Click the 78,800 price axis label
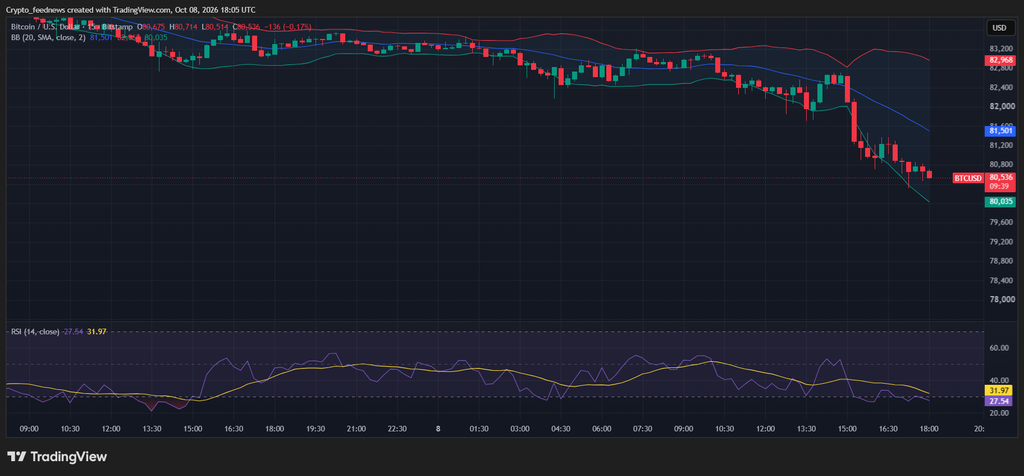The image size is (1024, 476). tap(1001, 262)
